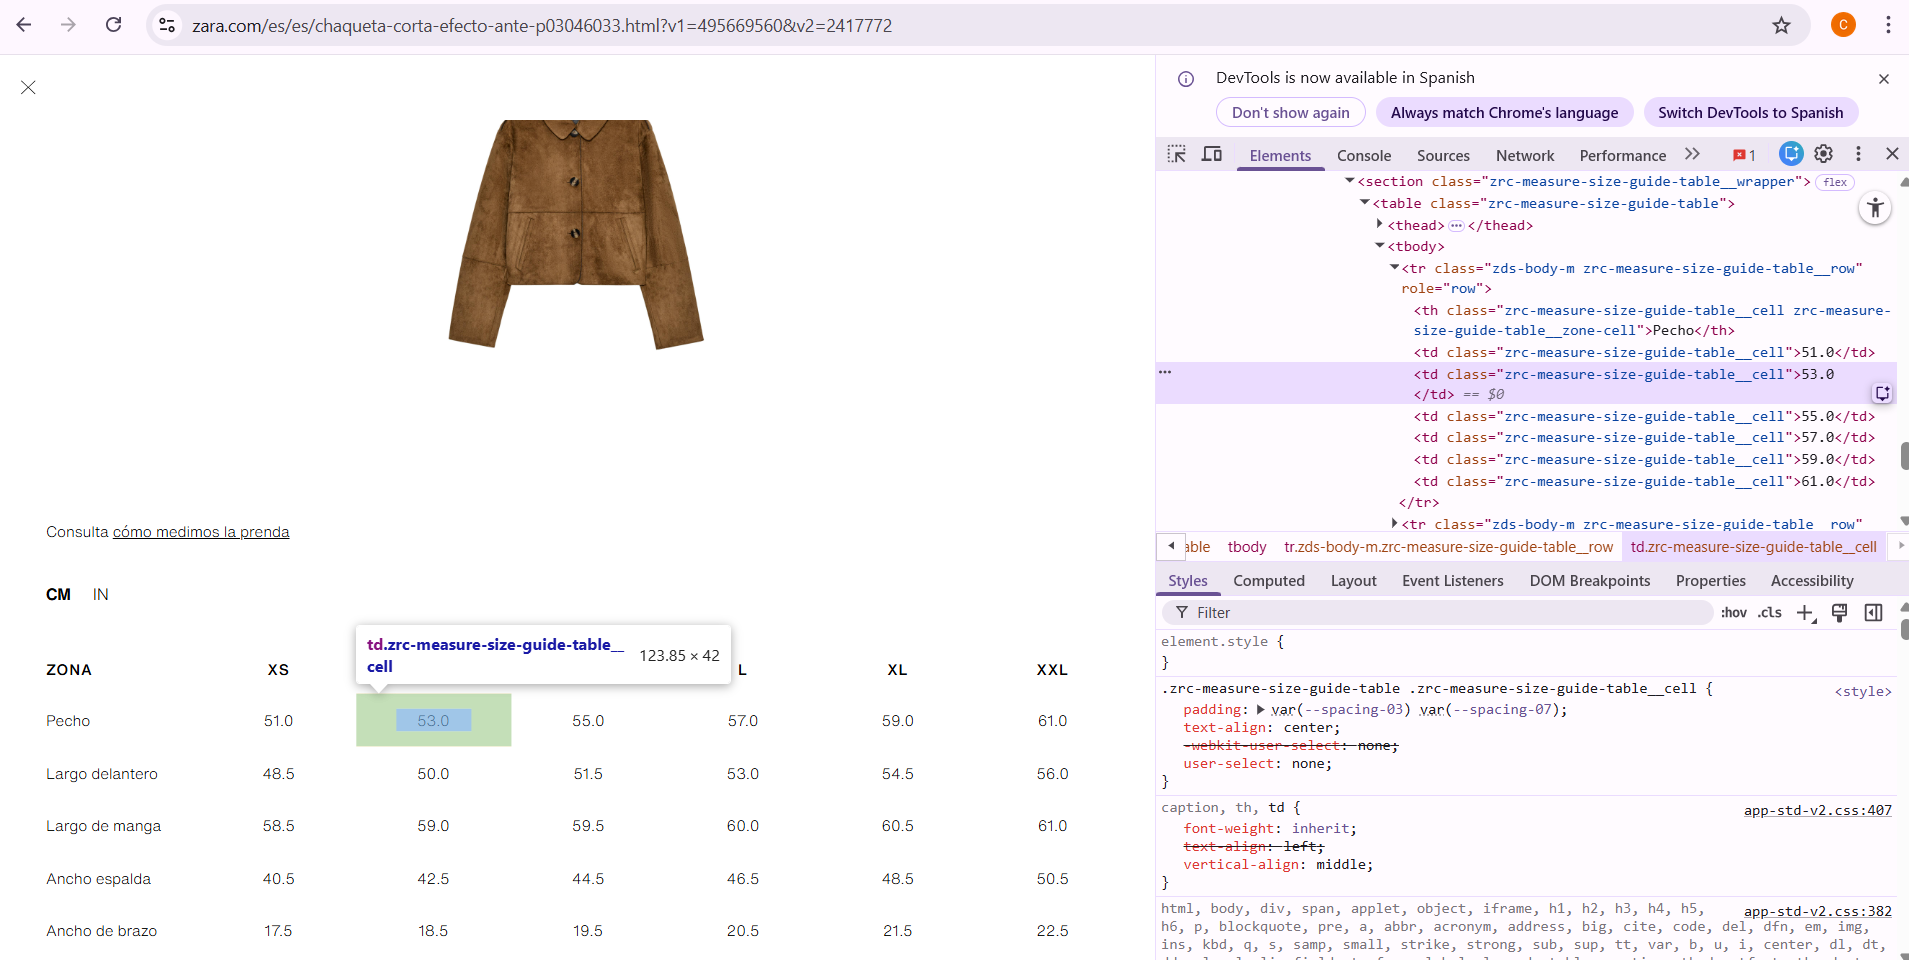Switch to the Console tab
Viewport: 1909px width, 960px height.
tap(1363, 155)
